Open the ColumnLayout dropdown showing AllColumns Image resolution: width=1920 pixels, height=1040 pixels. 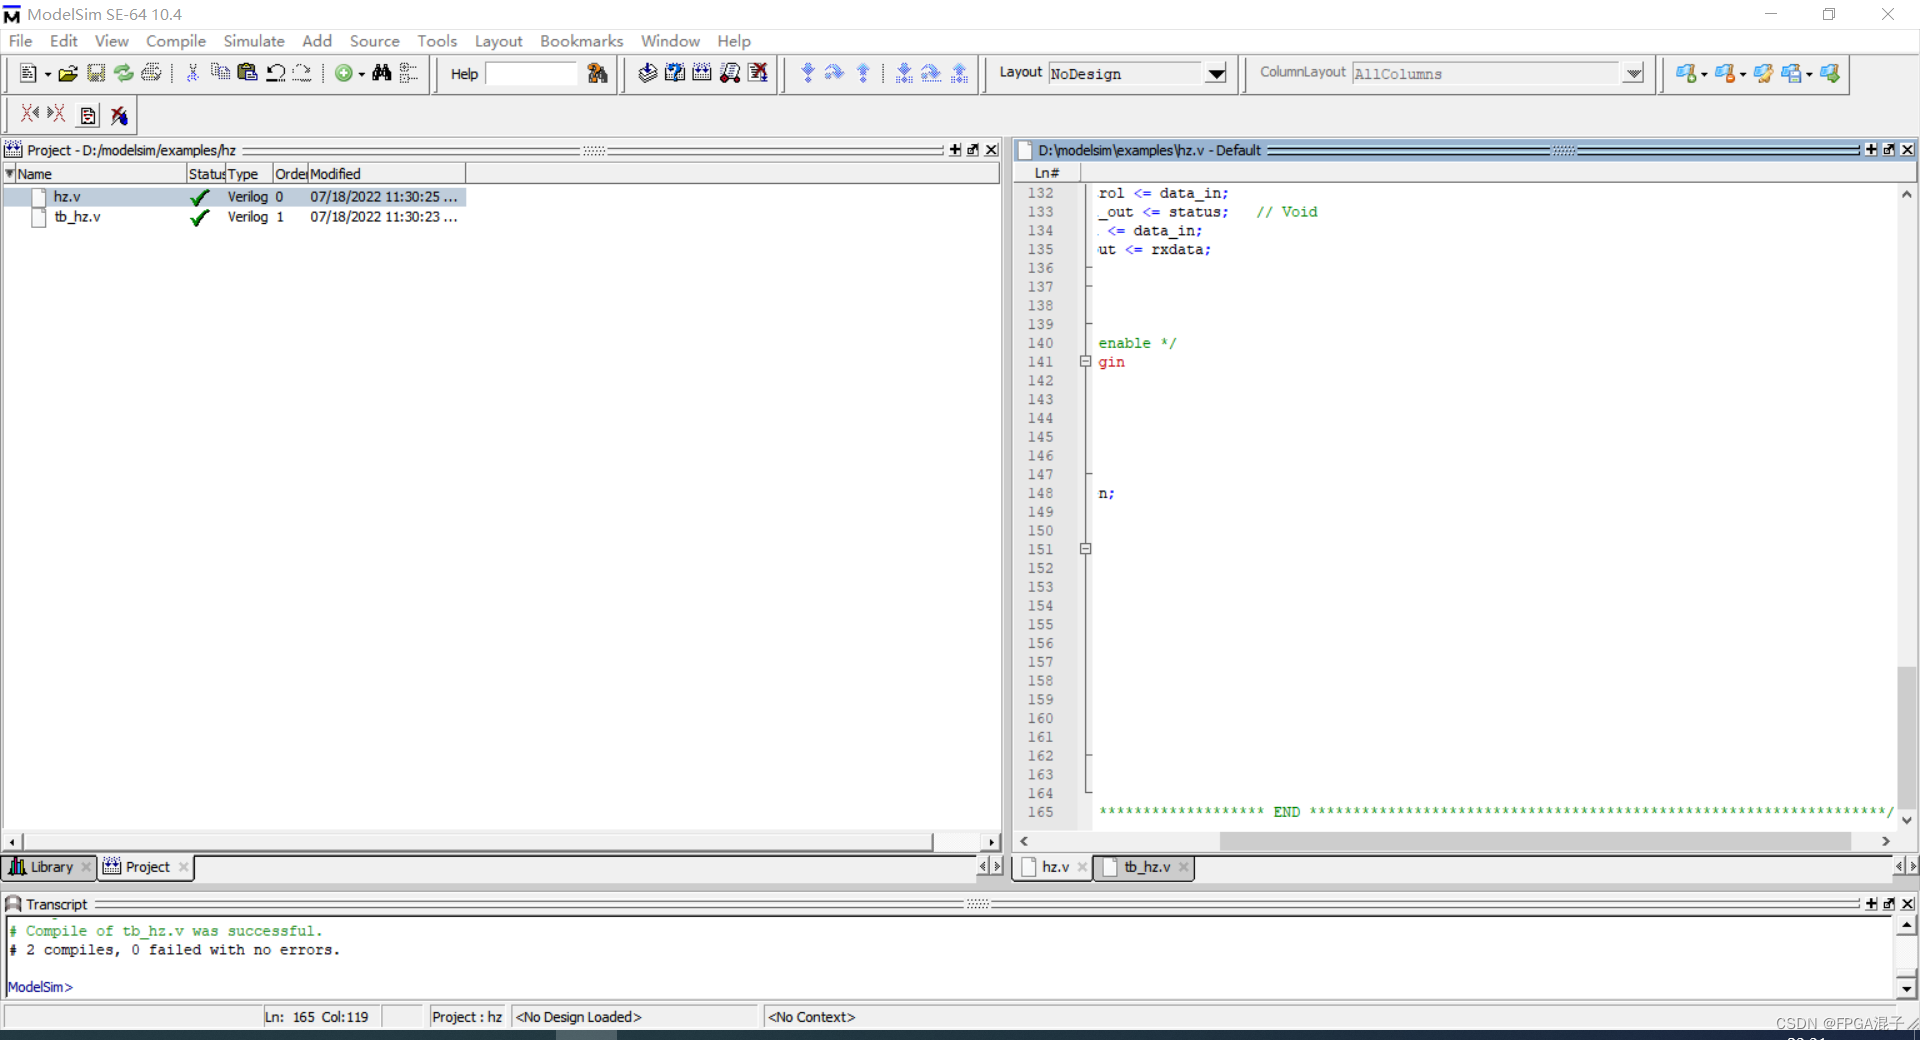pyautogui.click(x=1633, y=73)
